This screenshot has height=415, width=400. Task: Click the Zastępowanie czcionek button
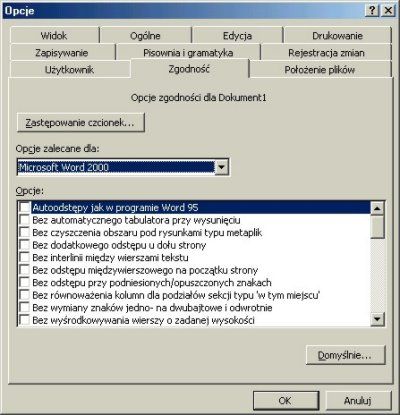click(81, 123)
